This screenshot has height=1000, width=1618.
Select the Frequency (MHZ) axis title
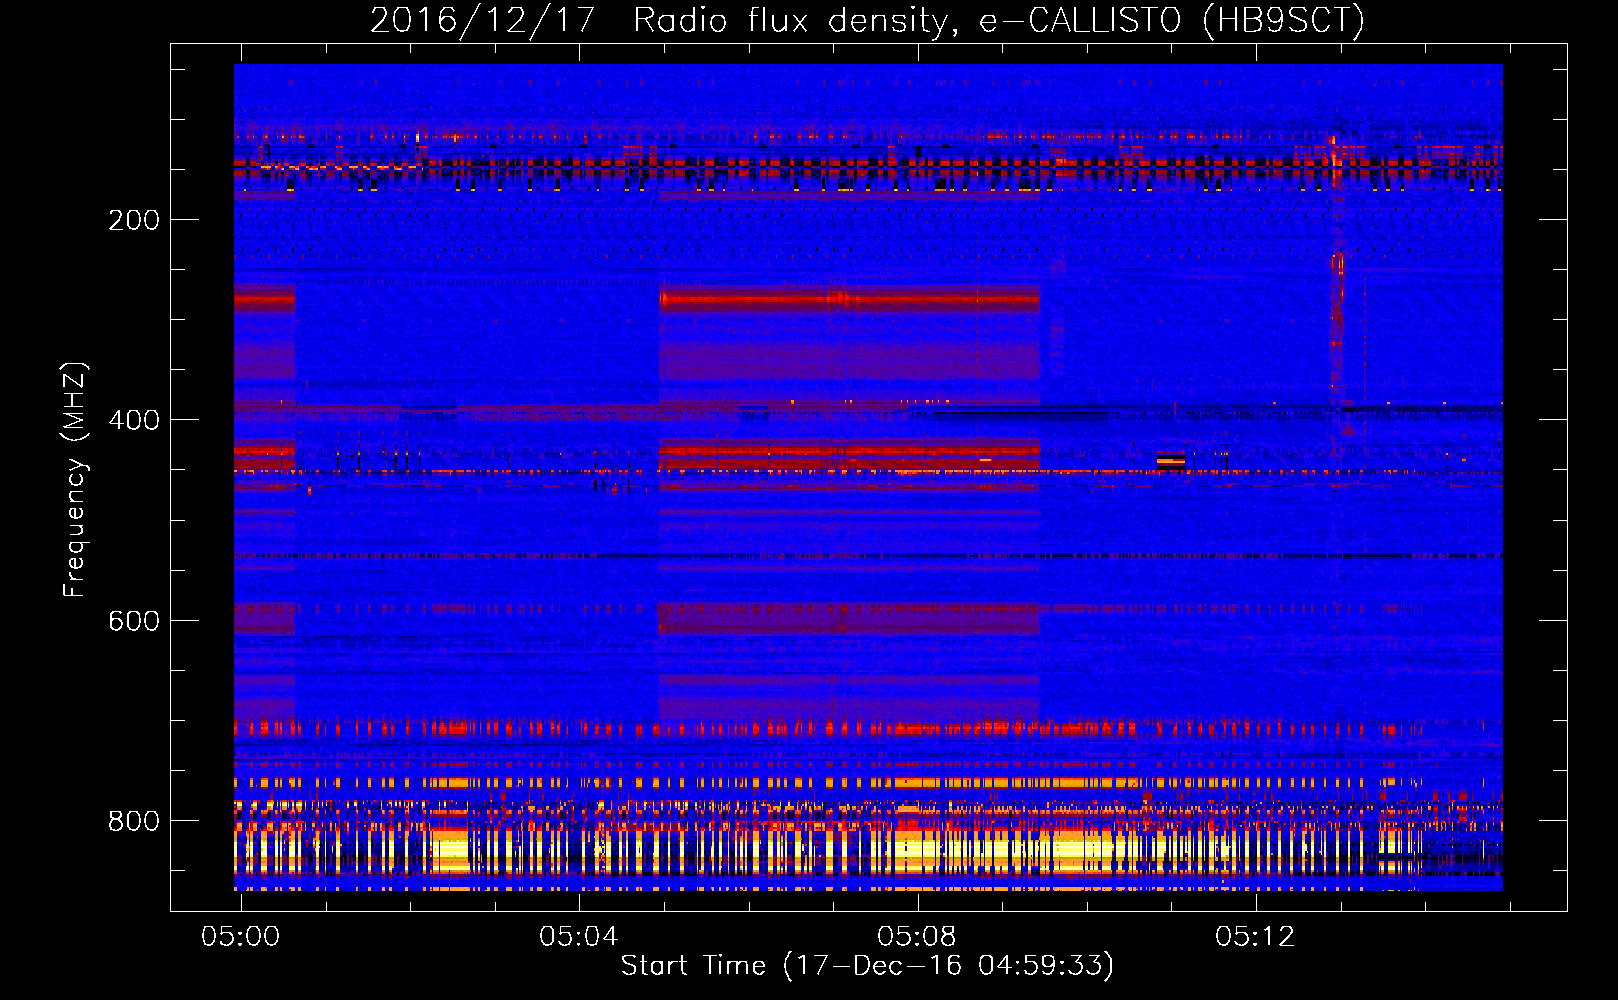click(74, 479)
